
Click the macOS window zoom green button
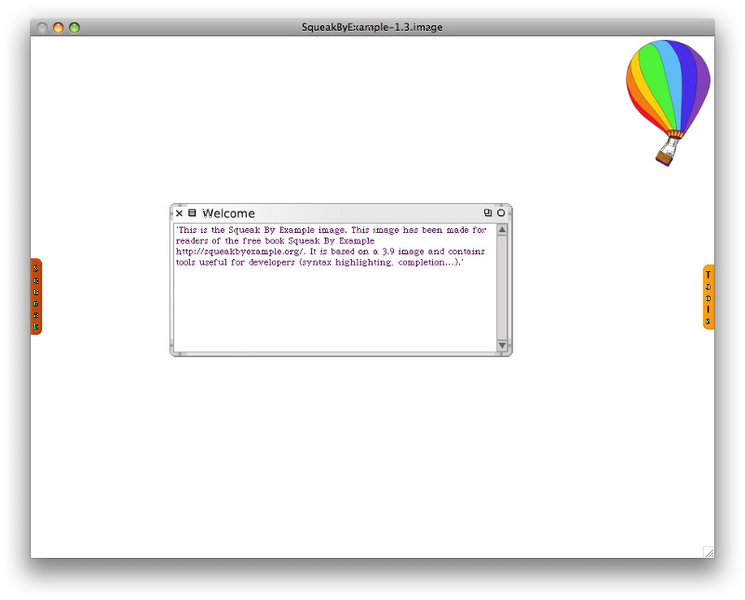point(74,28)
